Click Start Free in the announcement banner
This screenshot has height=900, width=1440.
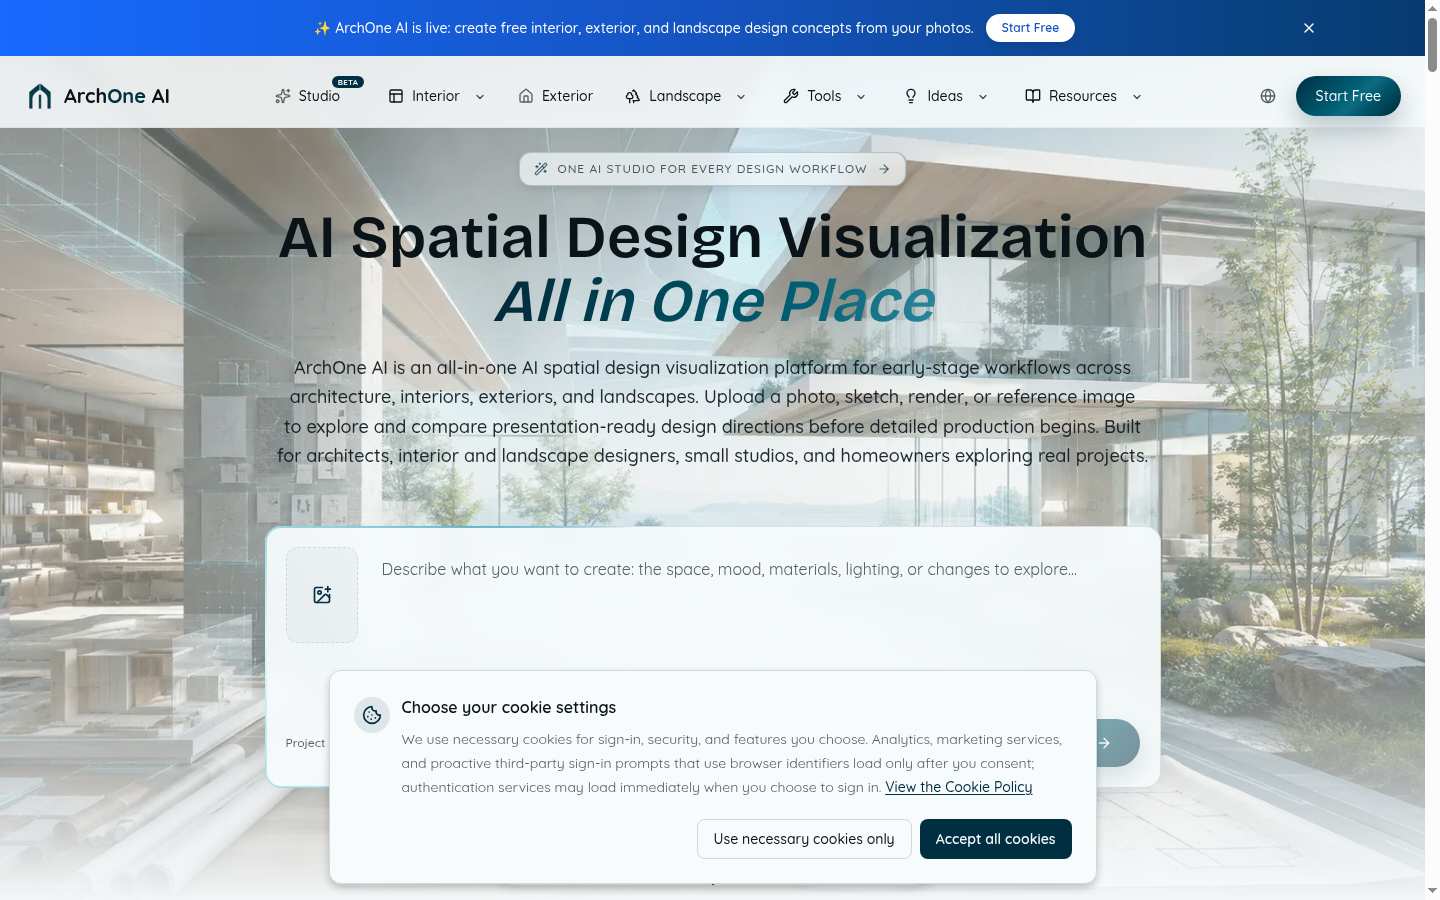[1030, 28]
